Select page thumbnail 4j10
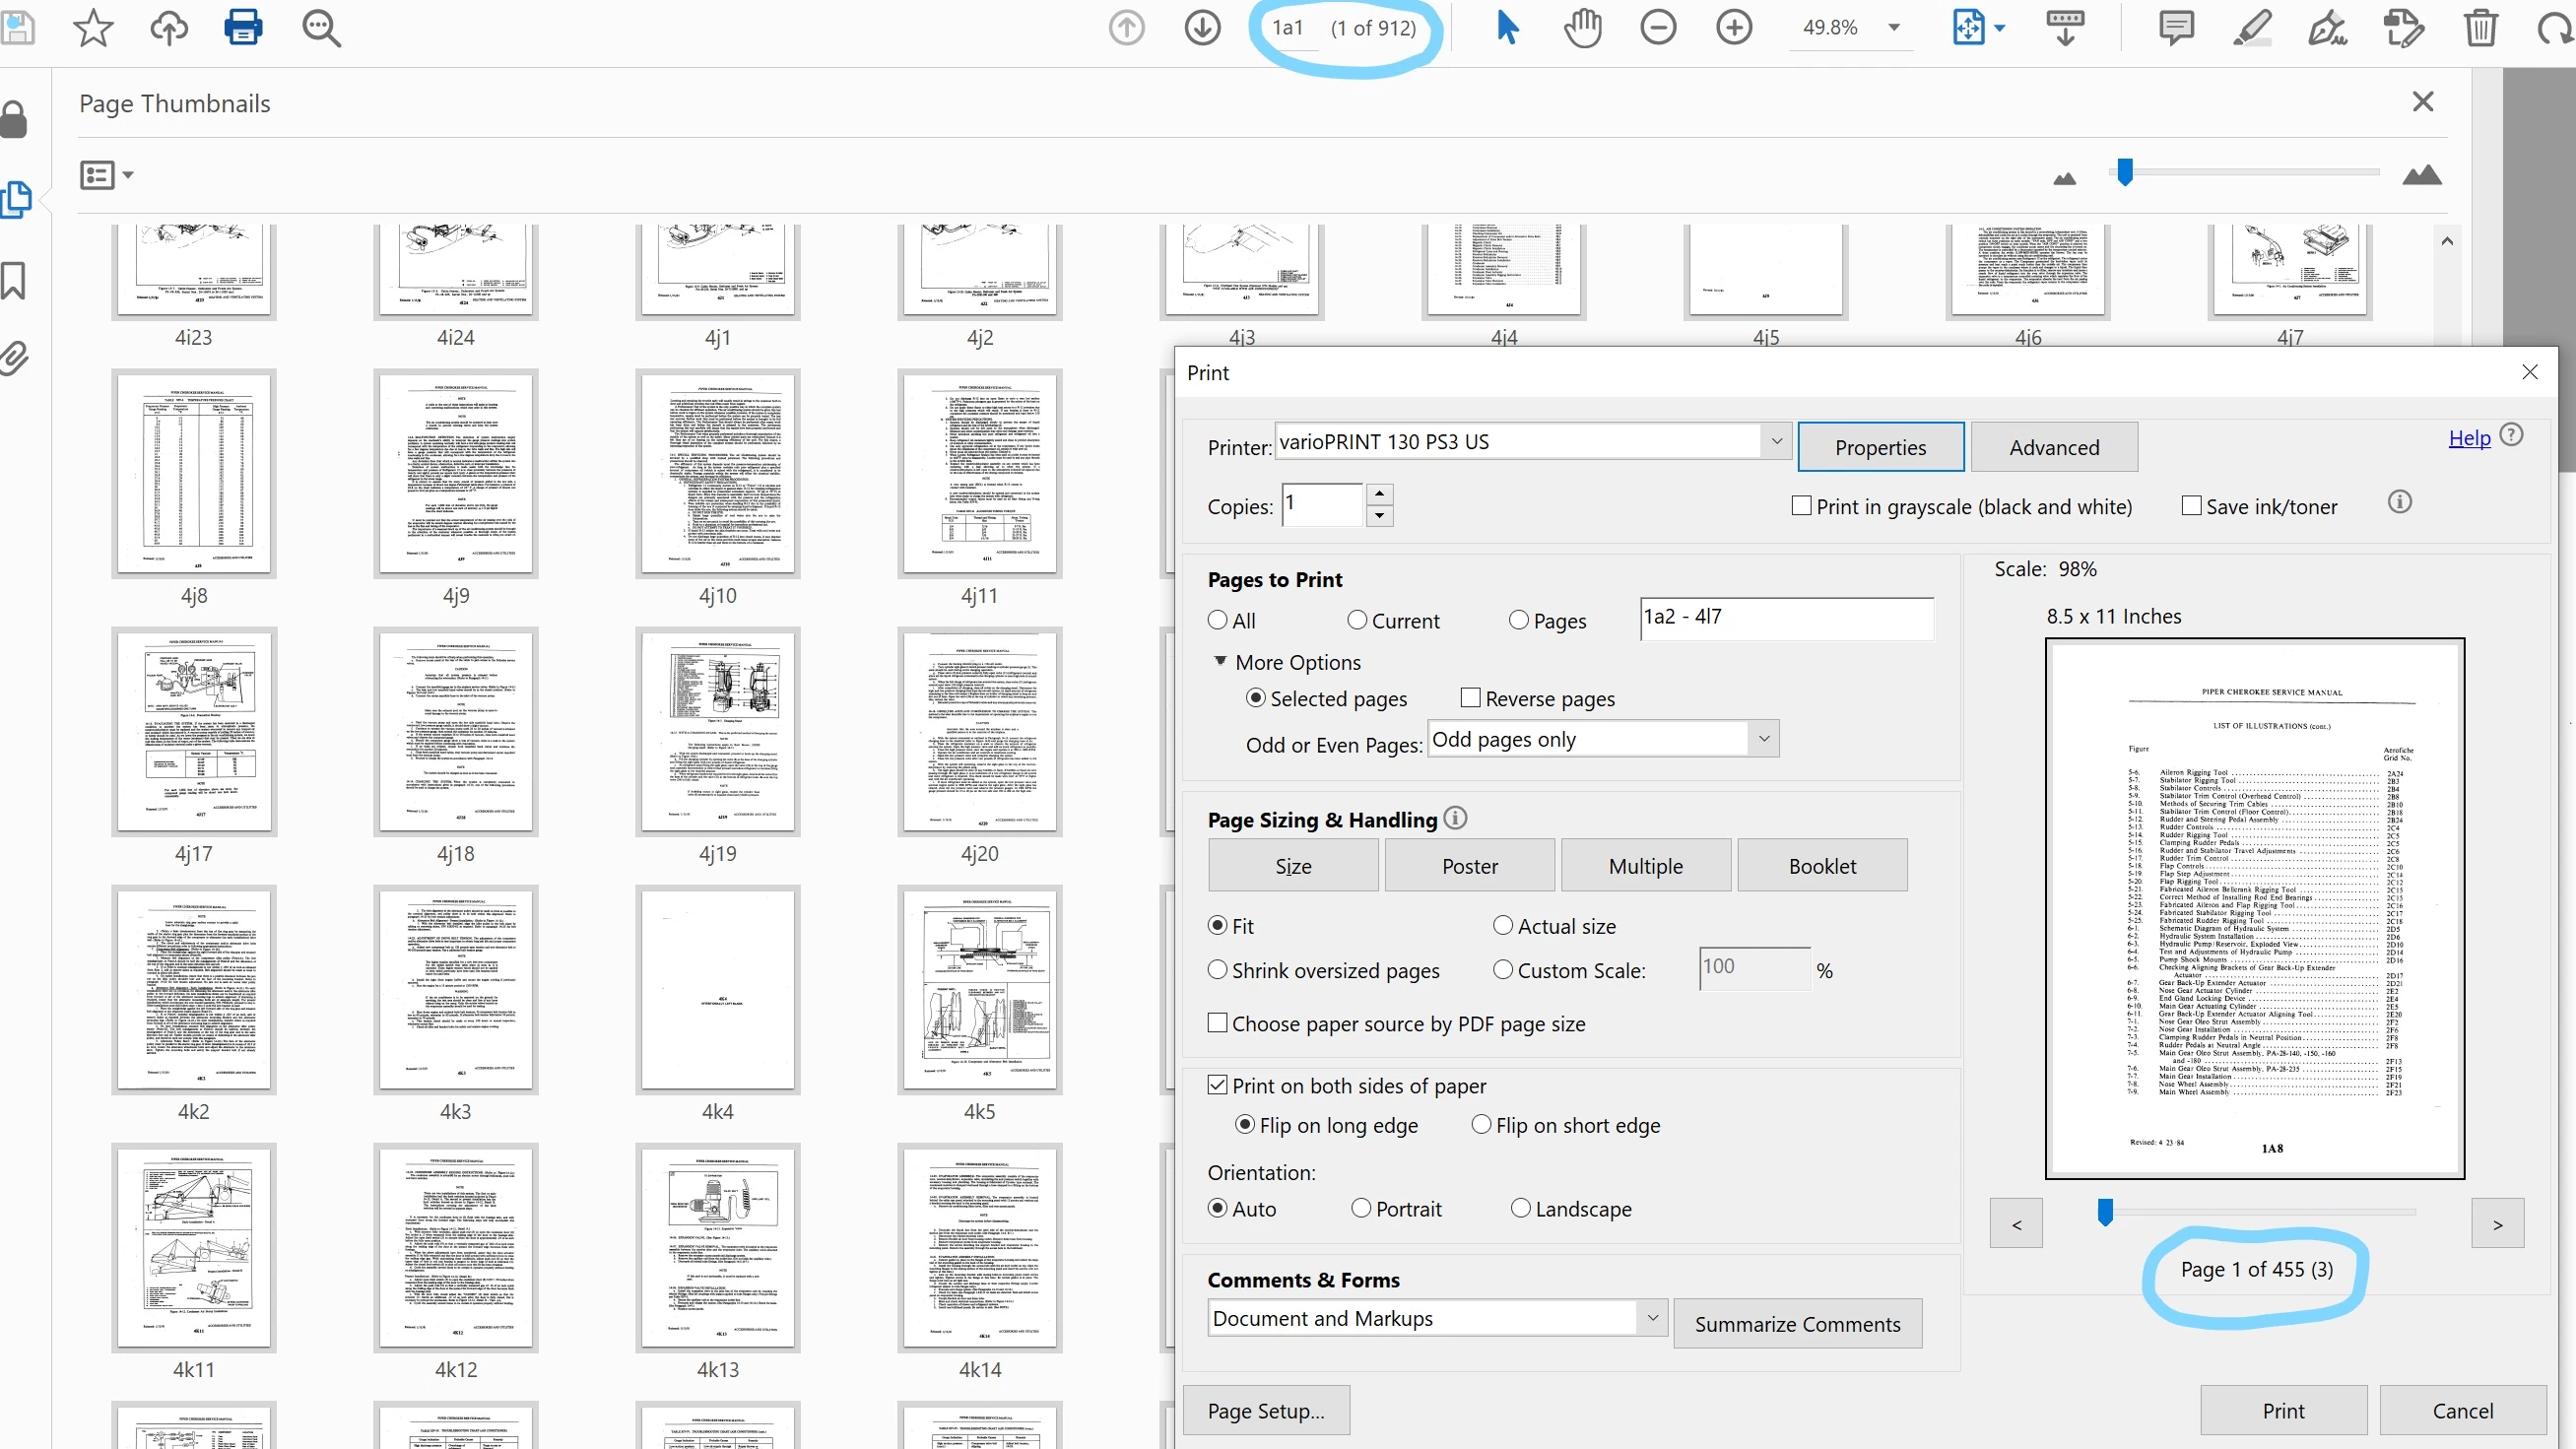This screenshot has width=2576, height=1449. coord(717,475)
